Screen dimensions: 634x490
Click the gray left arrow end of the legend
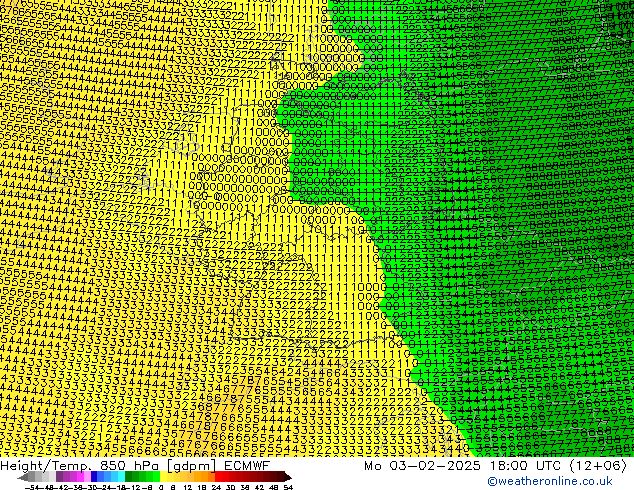pyautogui.click(x=22, y=477)
